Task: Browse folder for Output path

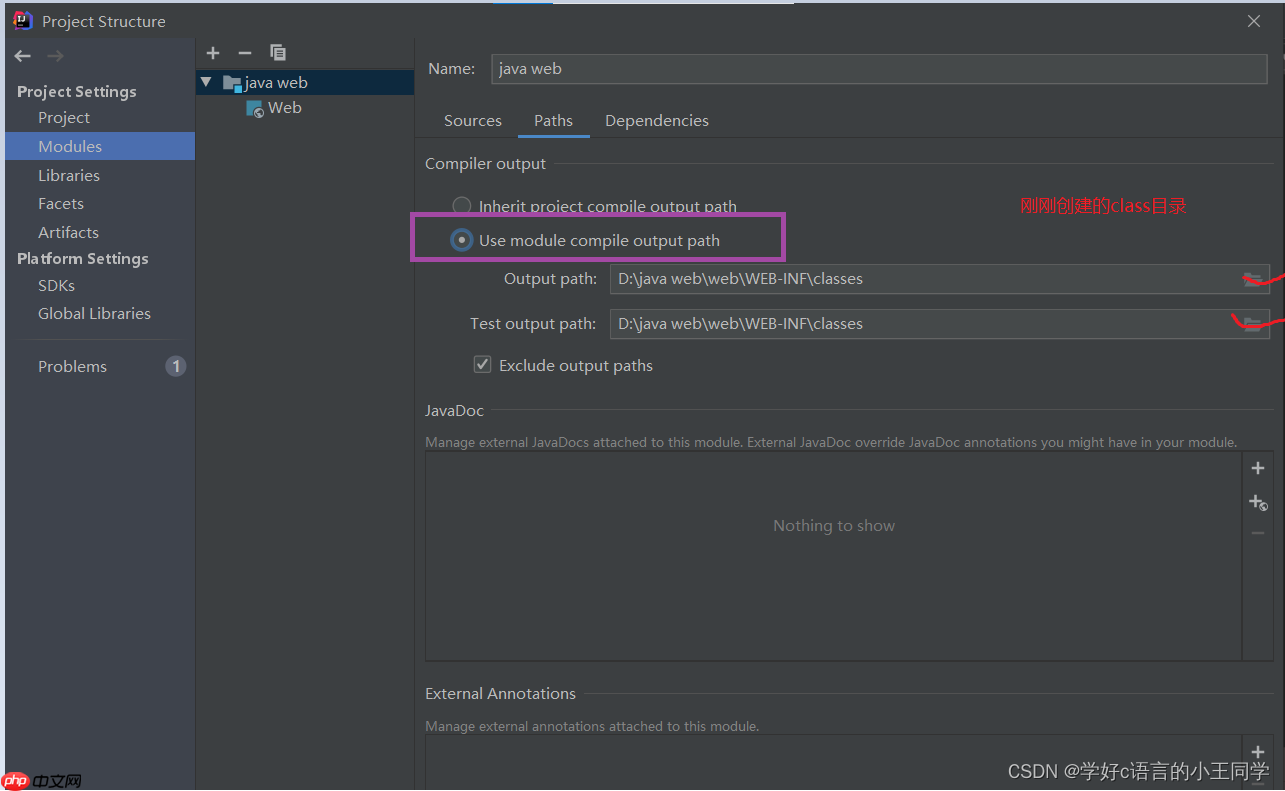Action: pos(1251,279)
